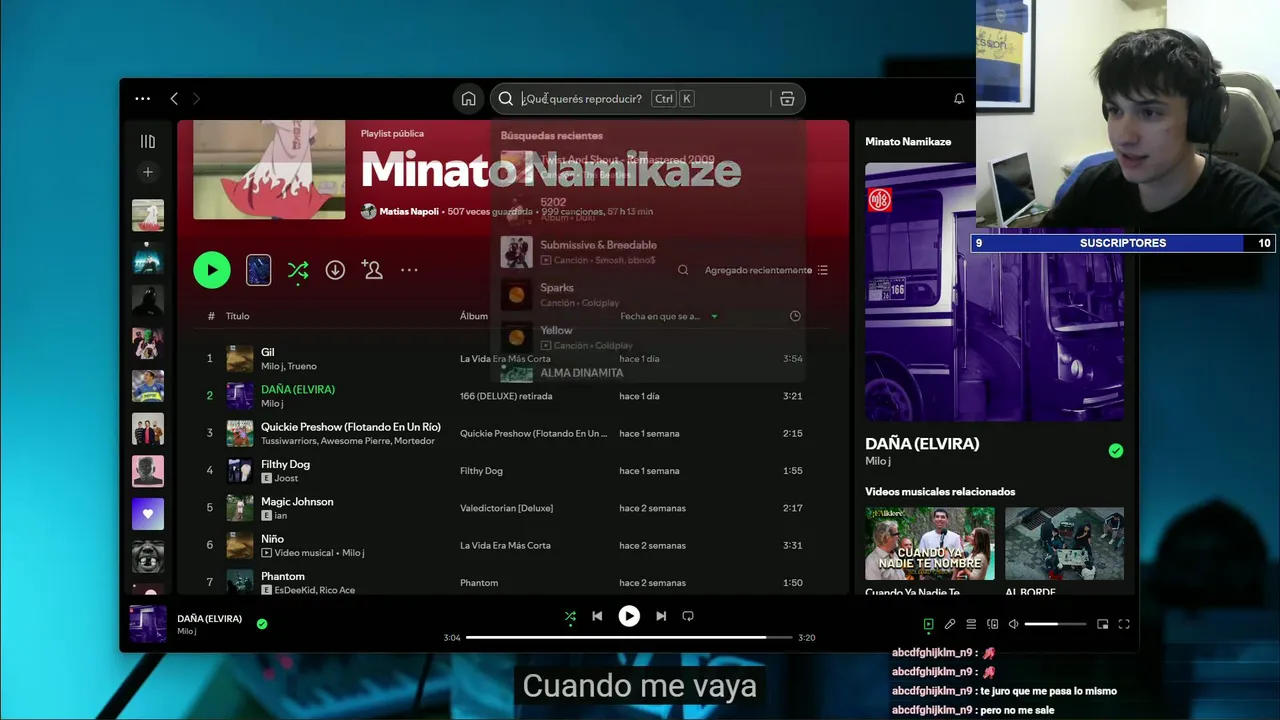
Task: Open artist Joost under Filthy Dog
Action: click(286, 478)
